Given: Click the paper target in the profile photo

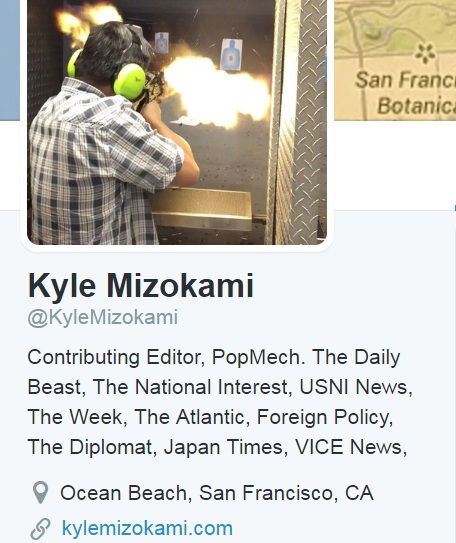Looking at the screenshot, I should pyautogui.click(x=231, y=54).
